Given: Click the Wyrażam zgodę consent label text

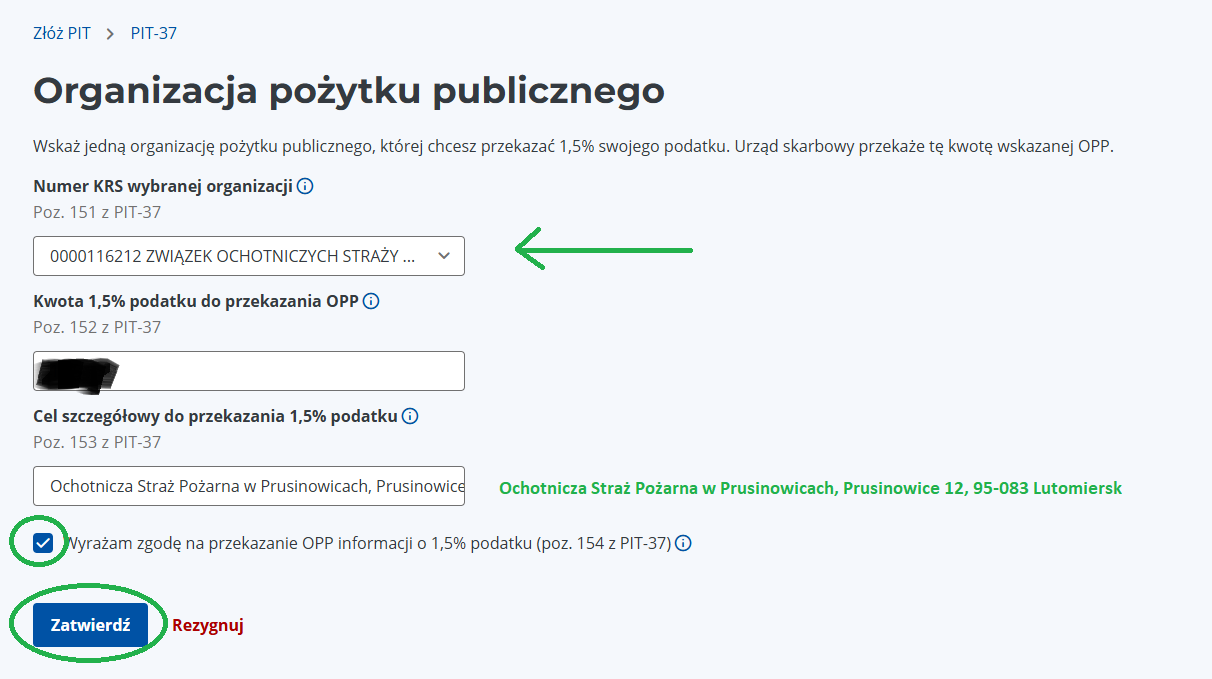Looking at the screenshot, I should click(x=368, y=544).
